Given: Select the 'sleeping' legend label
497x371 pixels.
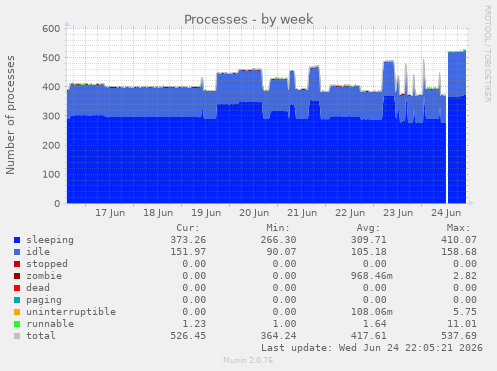Looking at the screenshot, I should click(50, 240).
